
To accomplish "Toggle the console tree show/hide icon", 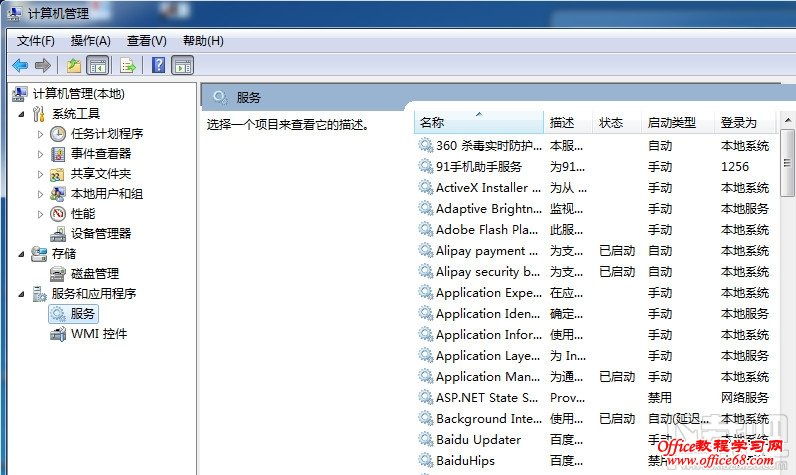I will tap(98, 65).
